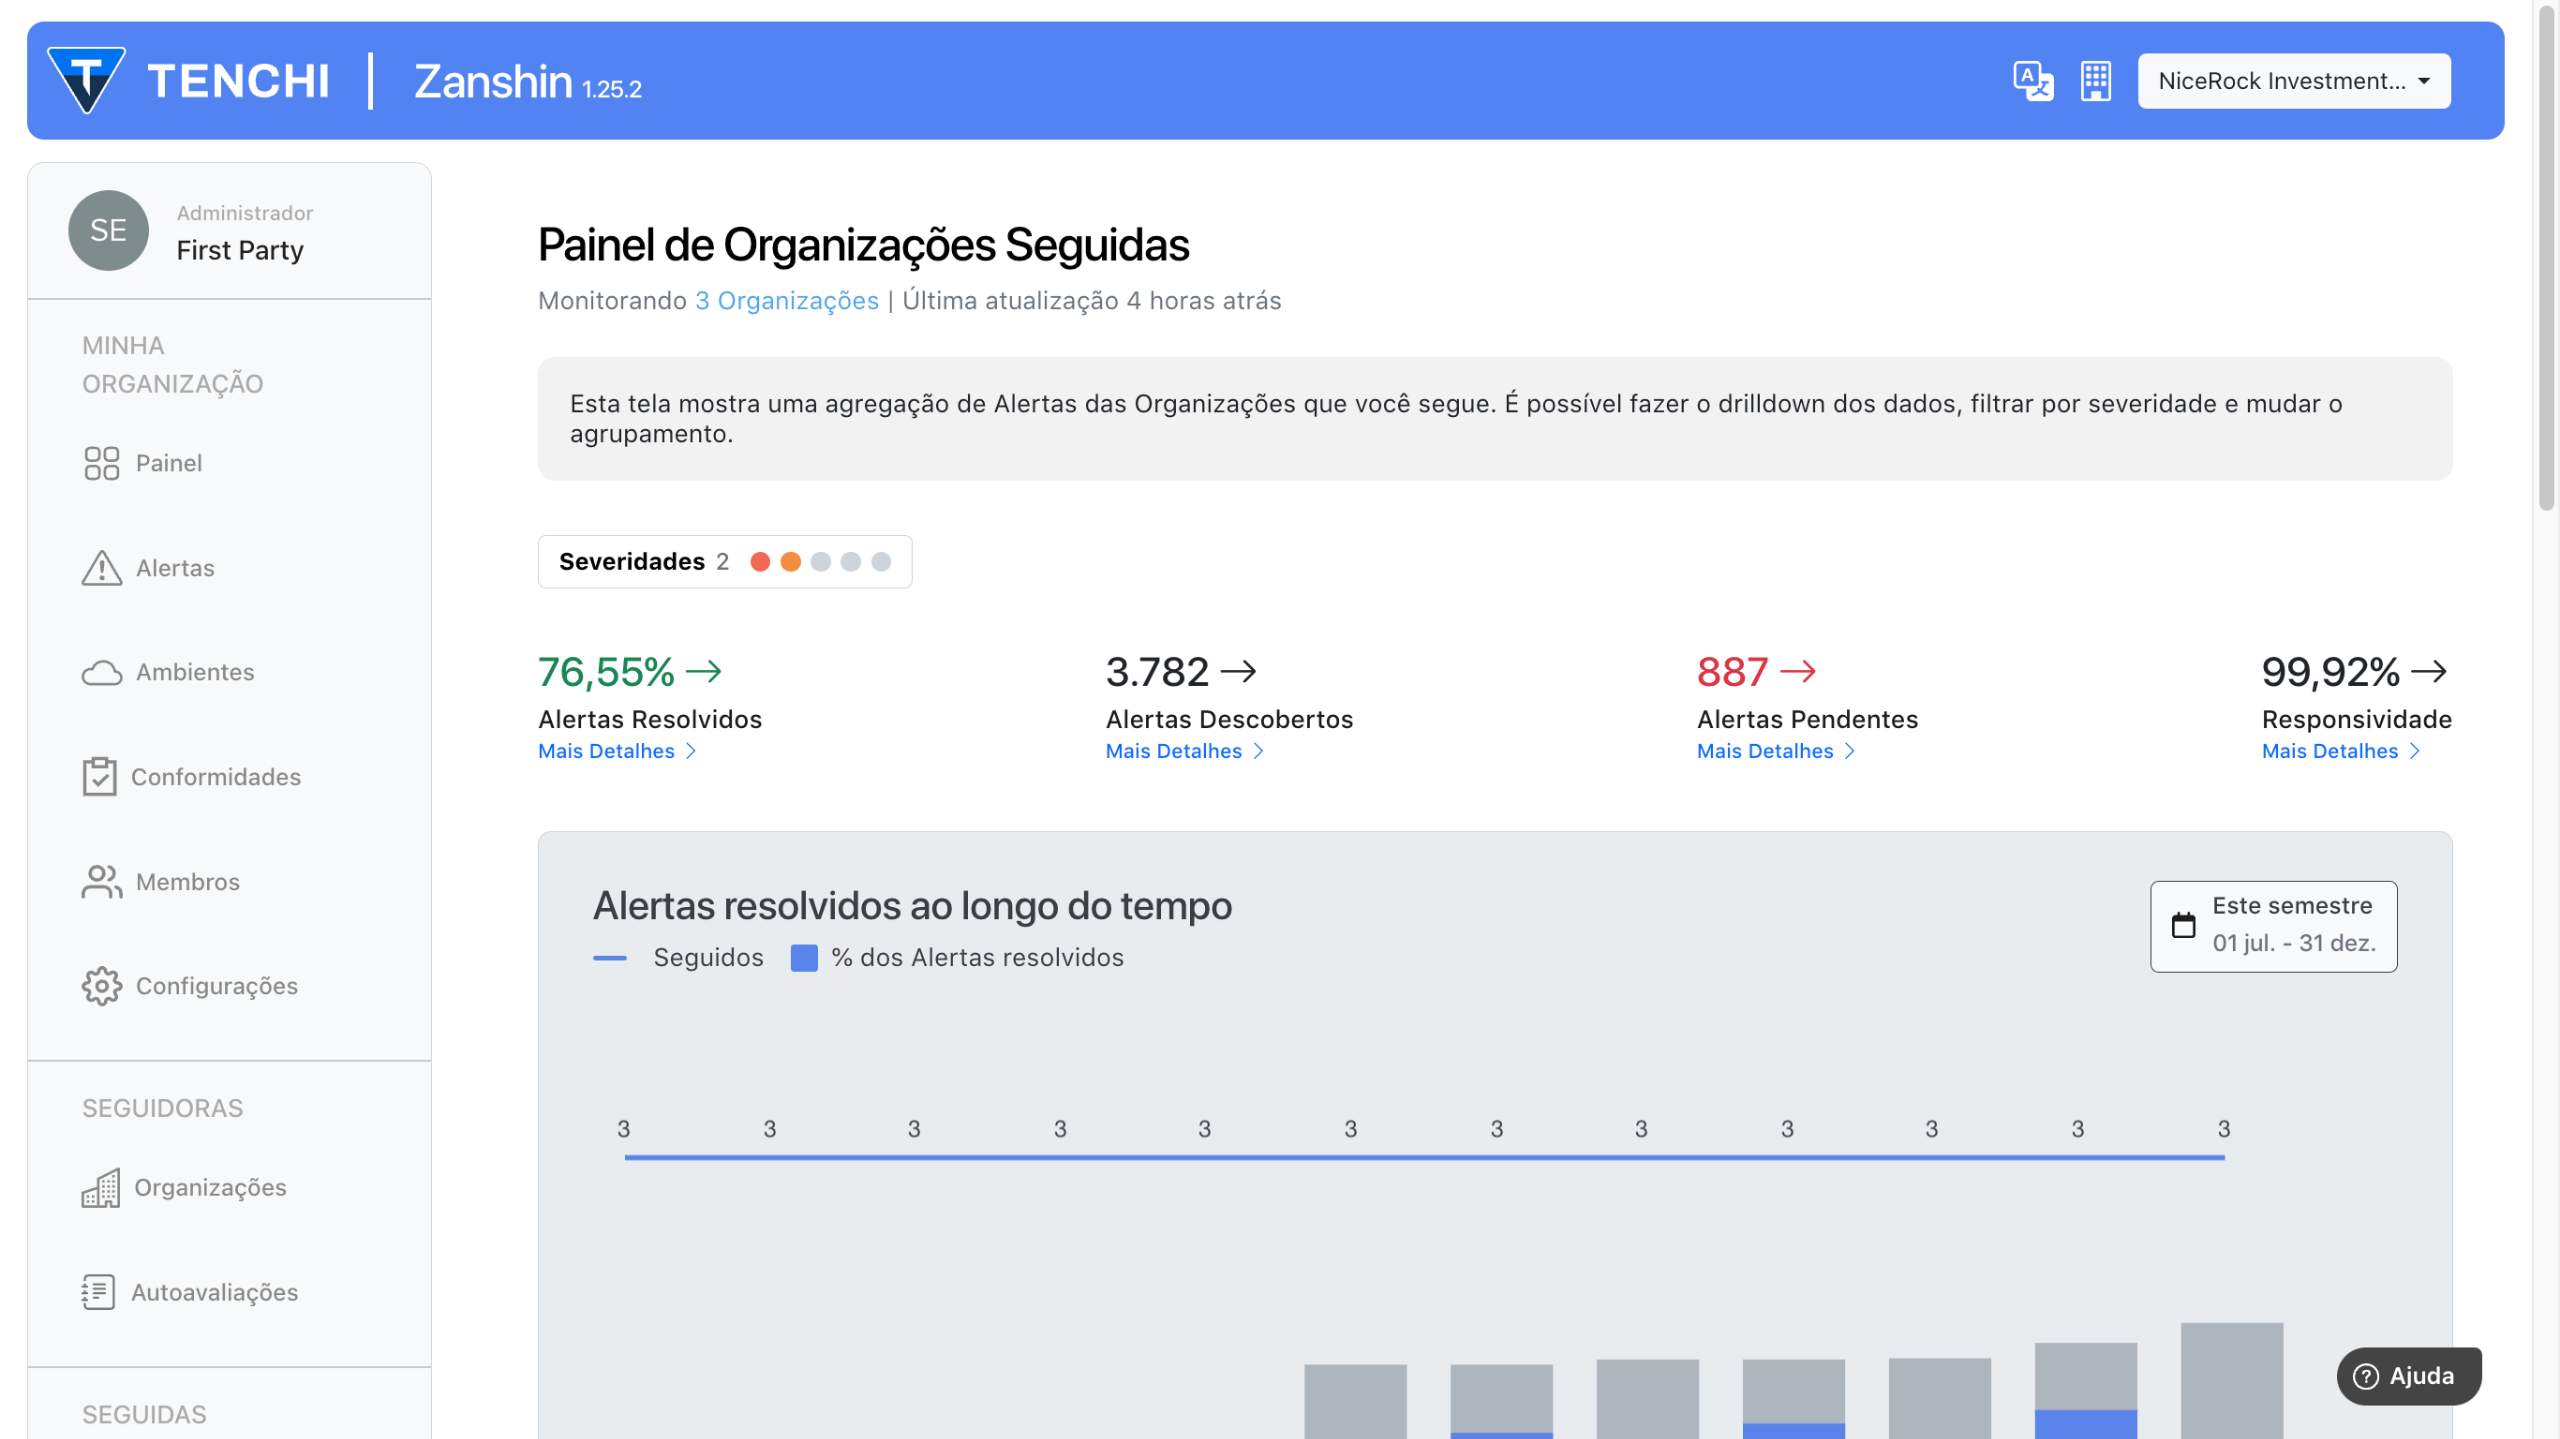This screenshot has width=2560, height=1439.
Task: Click the organization building icon in header
Action: coord(2095,81)
